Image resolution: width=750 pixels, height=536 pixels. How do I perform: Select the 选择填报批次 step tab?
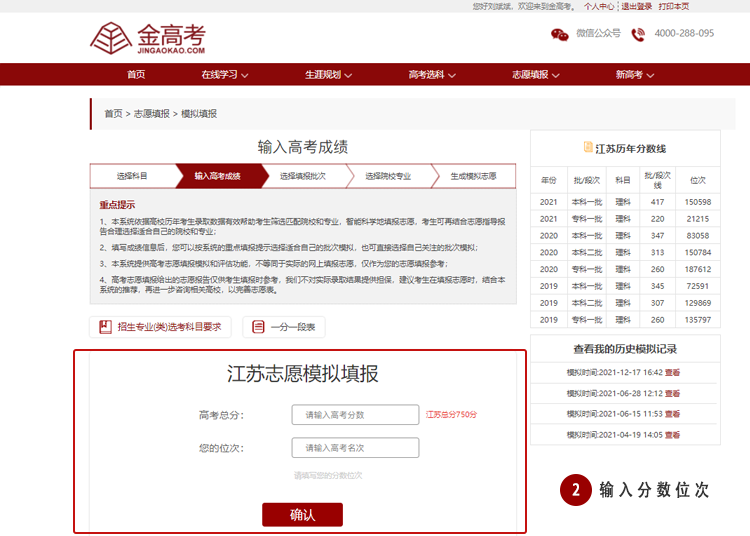[x=302, y=176]
